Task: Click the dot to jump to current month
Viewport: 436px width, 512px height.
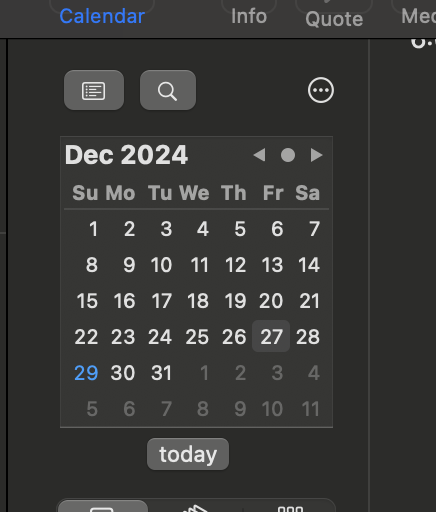Action: tap(288, 155)
